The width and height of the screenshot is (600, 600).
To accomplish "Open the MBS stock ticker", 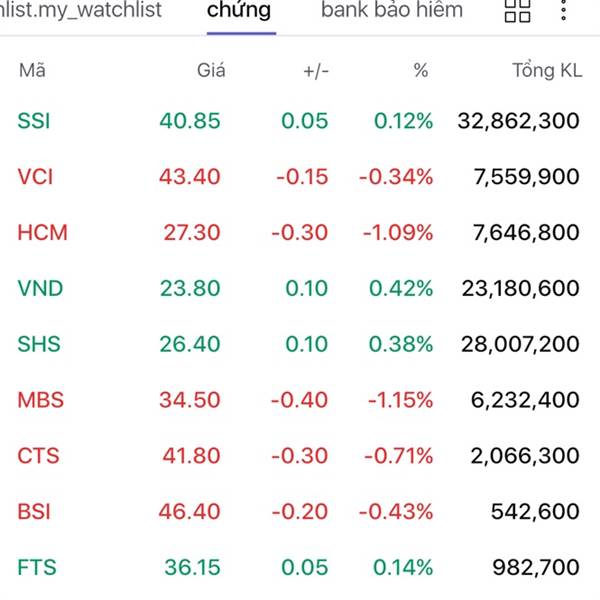I will pyautogui.click(x=40, y=400).
